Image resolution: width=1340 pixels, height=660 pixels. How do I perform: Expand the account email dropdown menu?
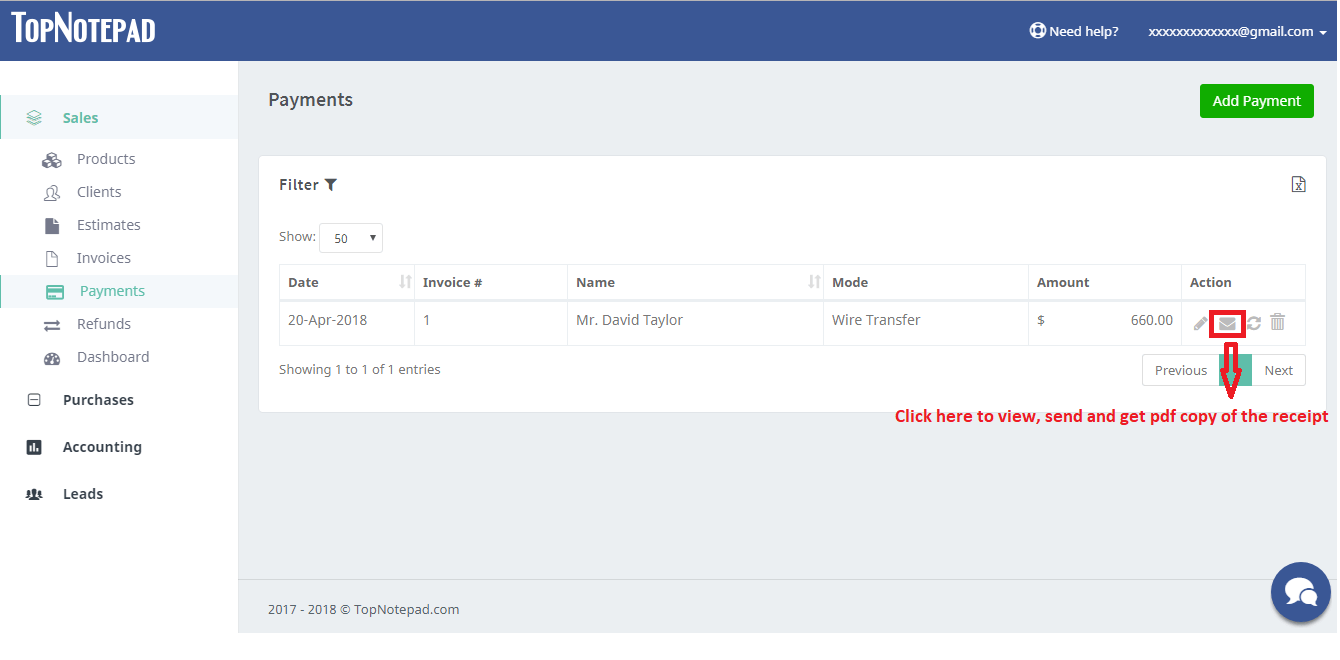pos(1237,31)
